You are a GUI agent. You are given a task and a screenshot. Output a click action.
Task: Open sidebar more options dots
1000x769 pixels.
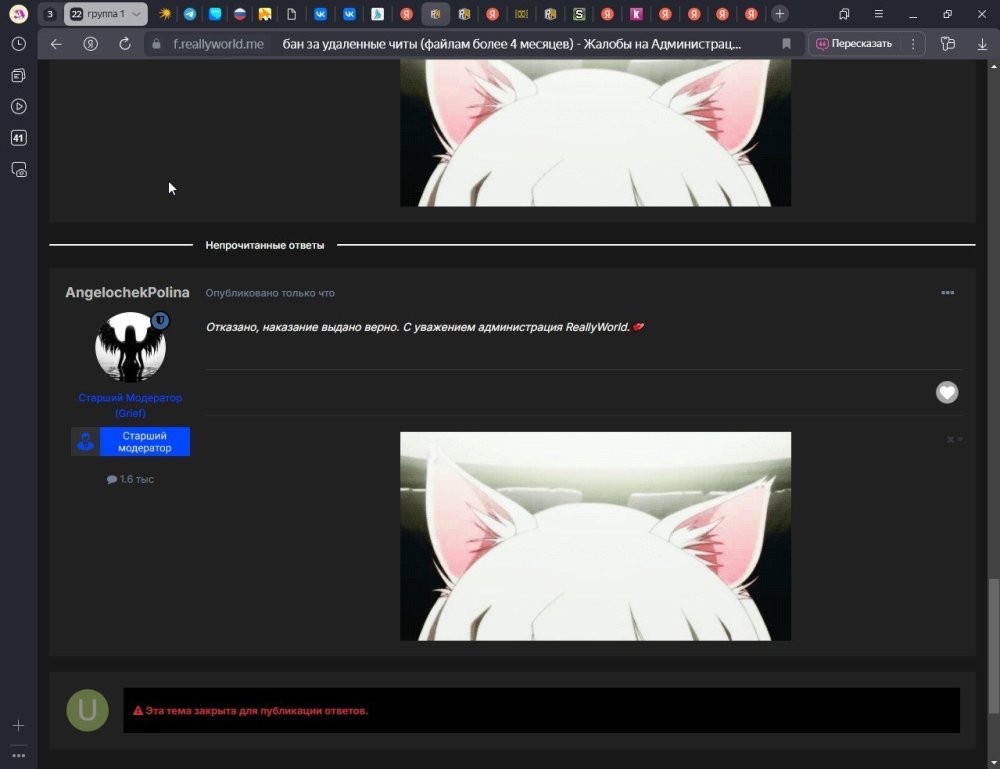coord(18,756)
